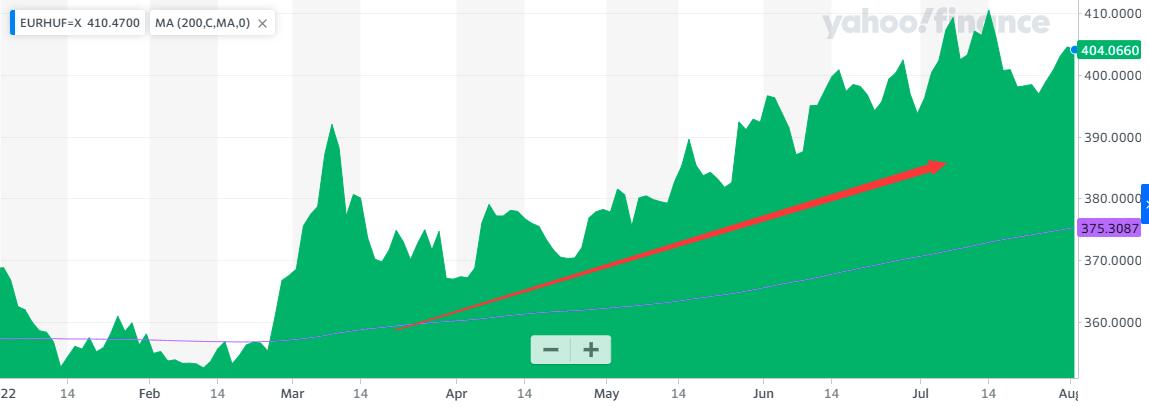Image resolution: width=1149 pixels, height=407 pixels.
Task: Click the Feb label on time axis
Action: click(x=148, y=395)
